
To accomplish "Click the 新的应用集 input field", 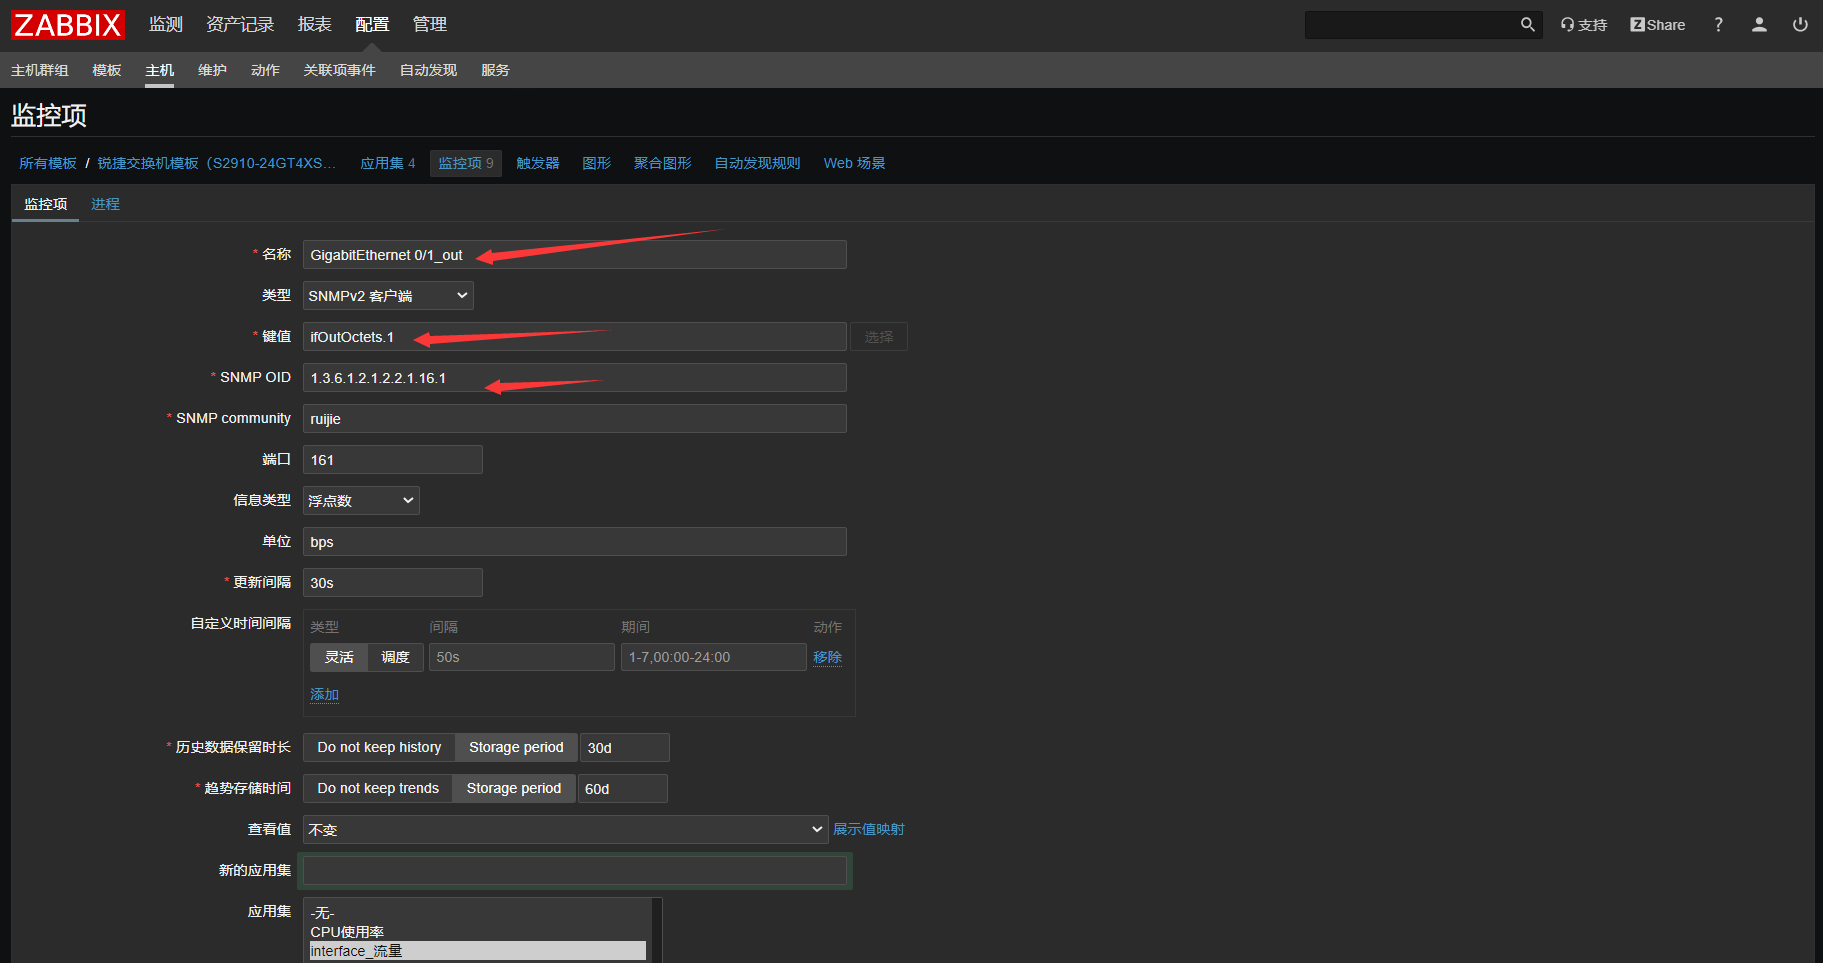I will [x=575, y=871].
